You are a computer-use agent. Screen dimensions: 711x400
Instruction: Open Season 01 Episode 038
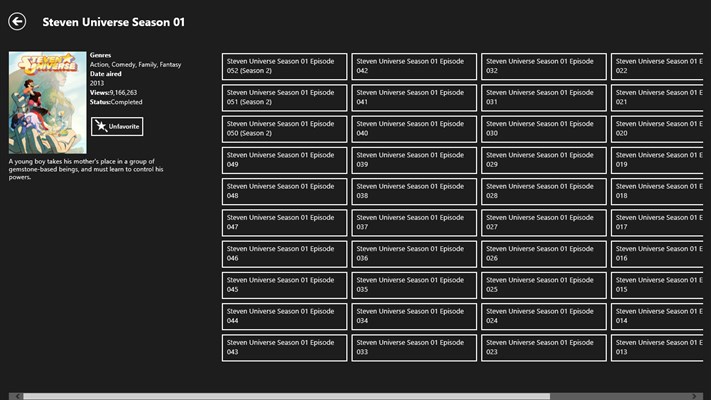pos(414,192)
